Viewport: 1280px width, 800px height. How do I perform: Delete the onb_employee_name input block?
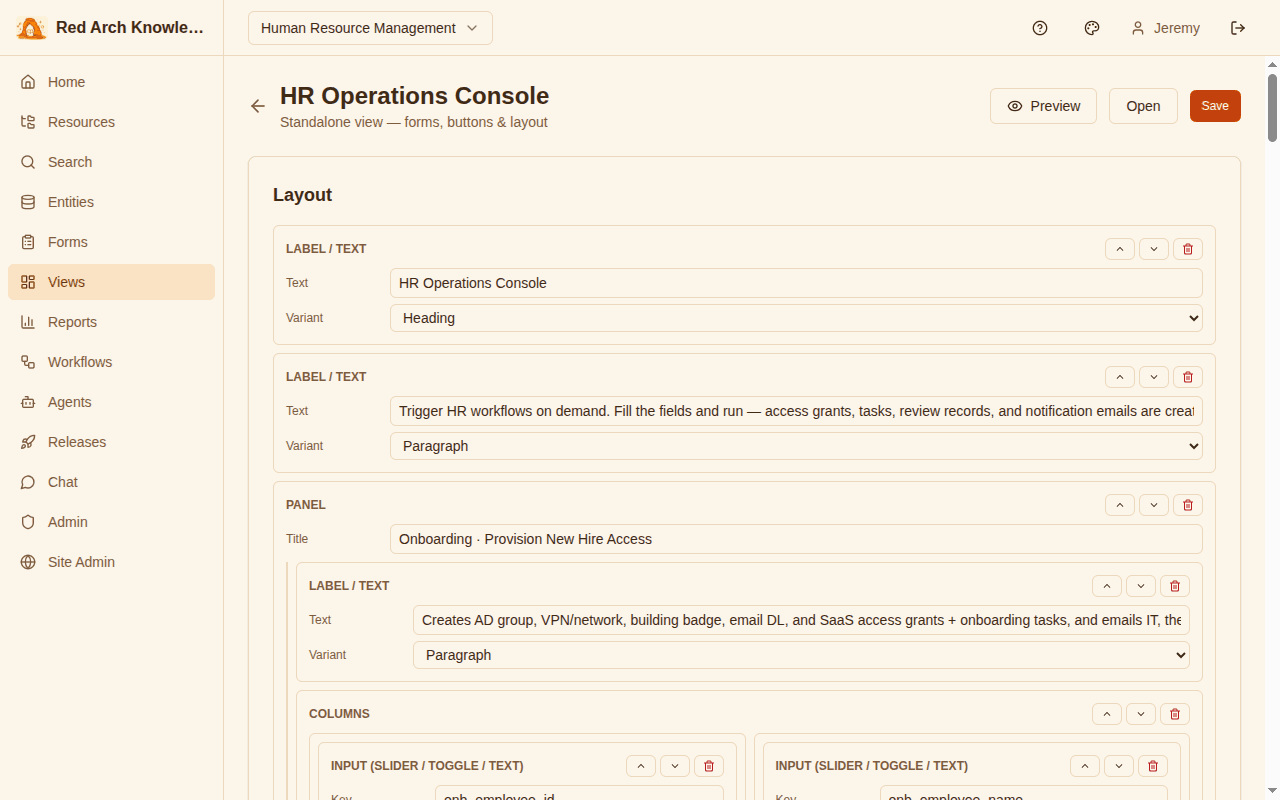point(1153,766)
